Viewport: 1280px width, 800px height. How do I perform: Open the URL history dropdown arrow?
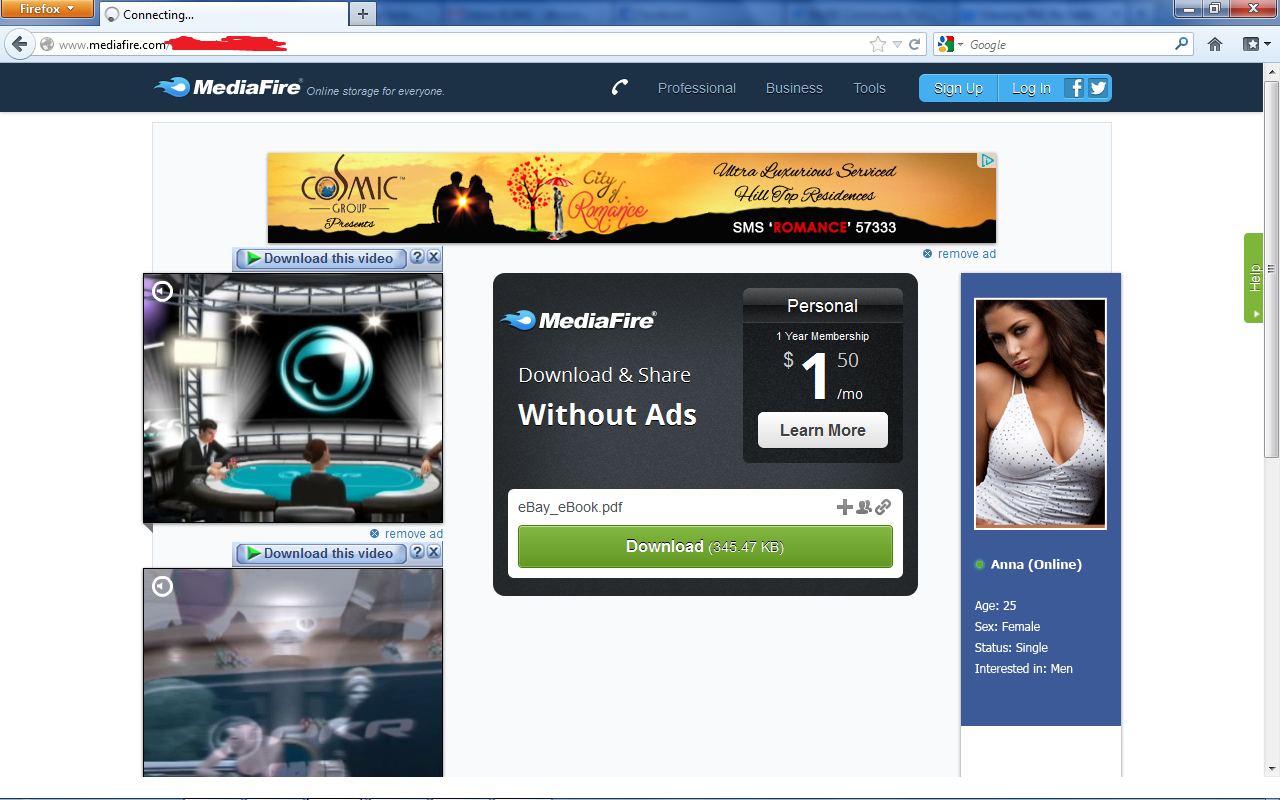(x=897, y=44)
